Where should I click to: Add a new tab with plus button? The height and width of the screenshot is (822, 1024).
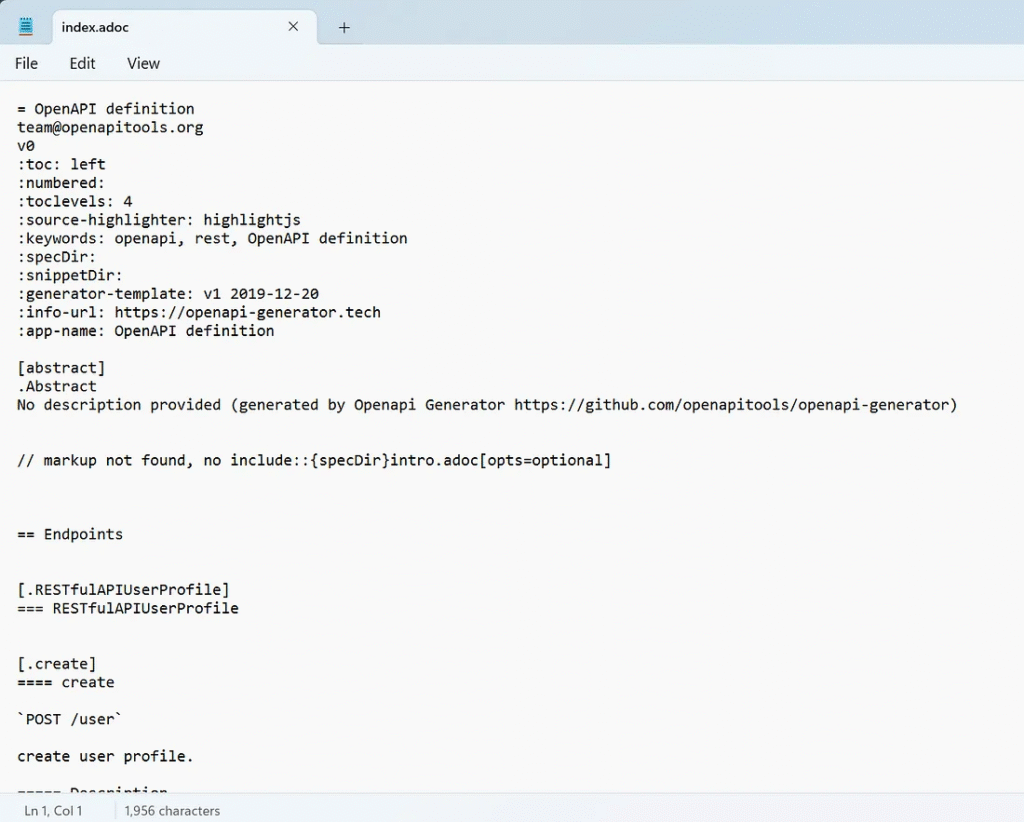(344, 28)
